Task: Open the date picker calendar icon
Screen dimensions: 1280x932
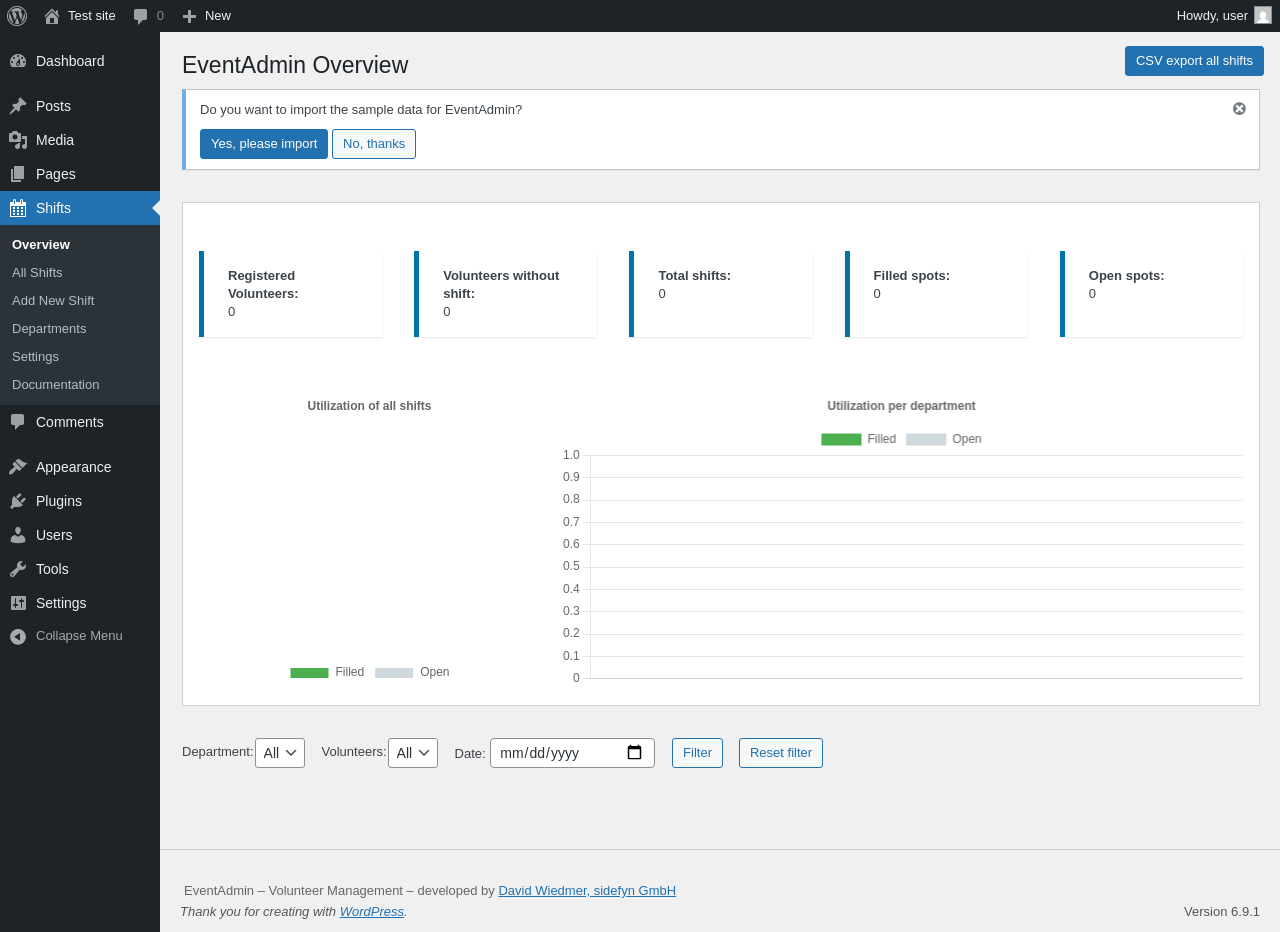Action: coord(634,753)
